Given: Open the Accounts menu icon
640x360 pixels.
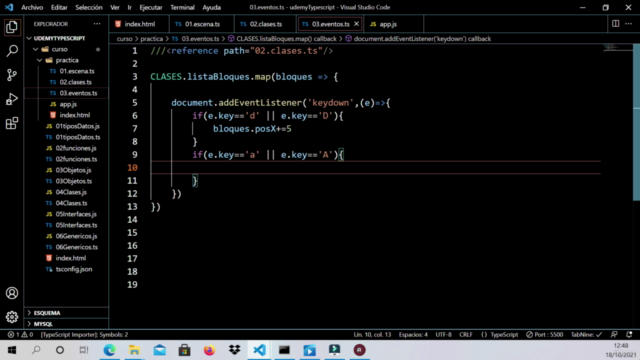Looking at the screenshot, I should (12, 293).
